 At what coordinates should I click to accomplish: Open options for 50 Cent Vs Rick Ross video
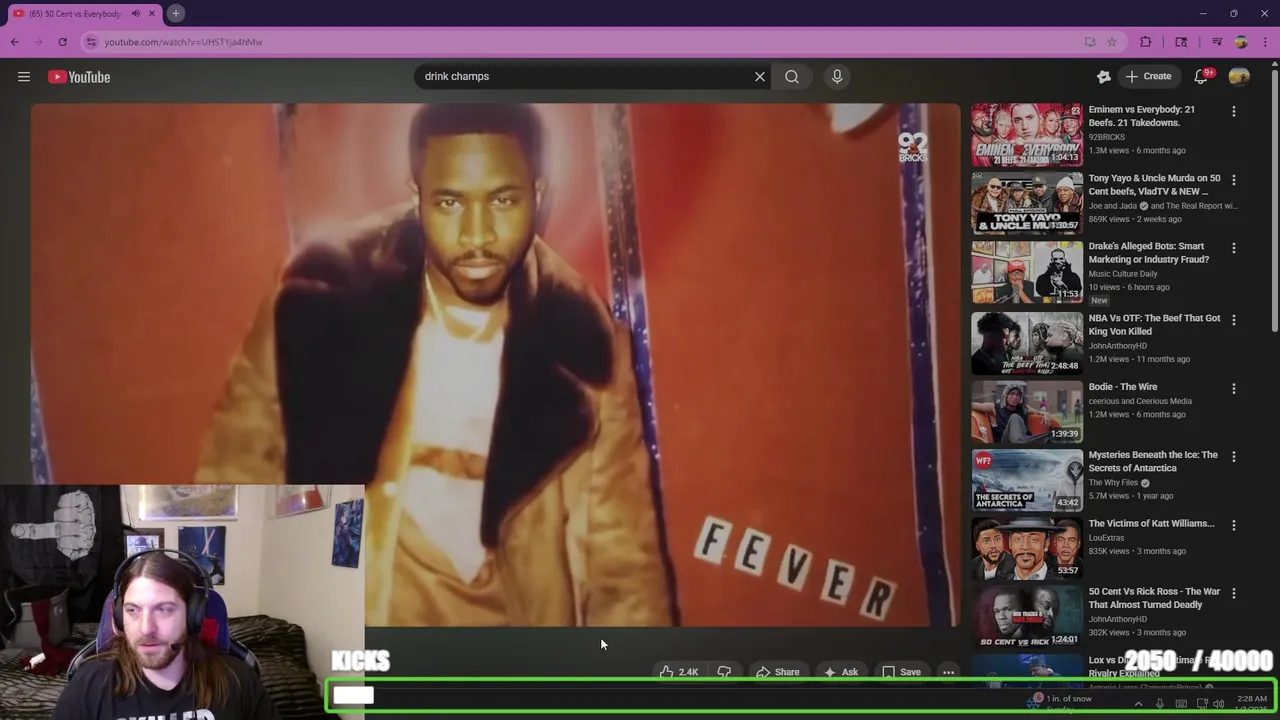pos(1234,593)
